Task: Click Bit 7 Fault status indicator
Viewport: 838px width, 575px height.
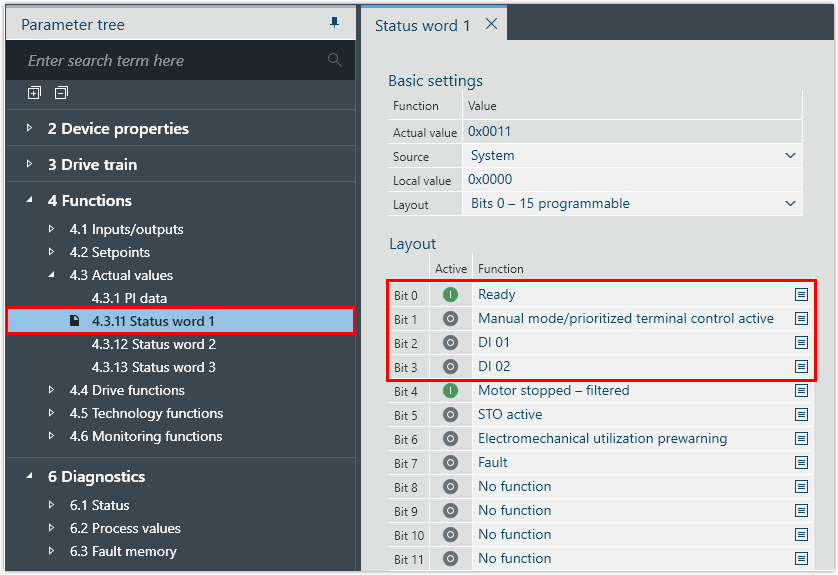Action: coord(451,463)
